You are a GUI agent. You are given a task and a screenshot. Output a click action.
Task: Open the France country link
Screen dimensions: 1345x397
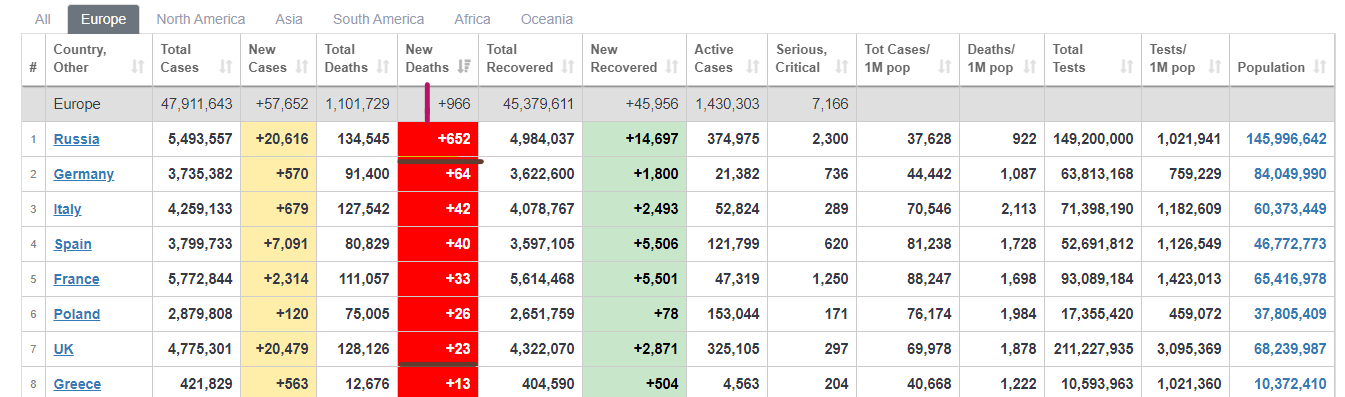[77, 279]
